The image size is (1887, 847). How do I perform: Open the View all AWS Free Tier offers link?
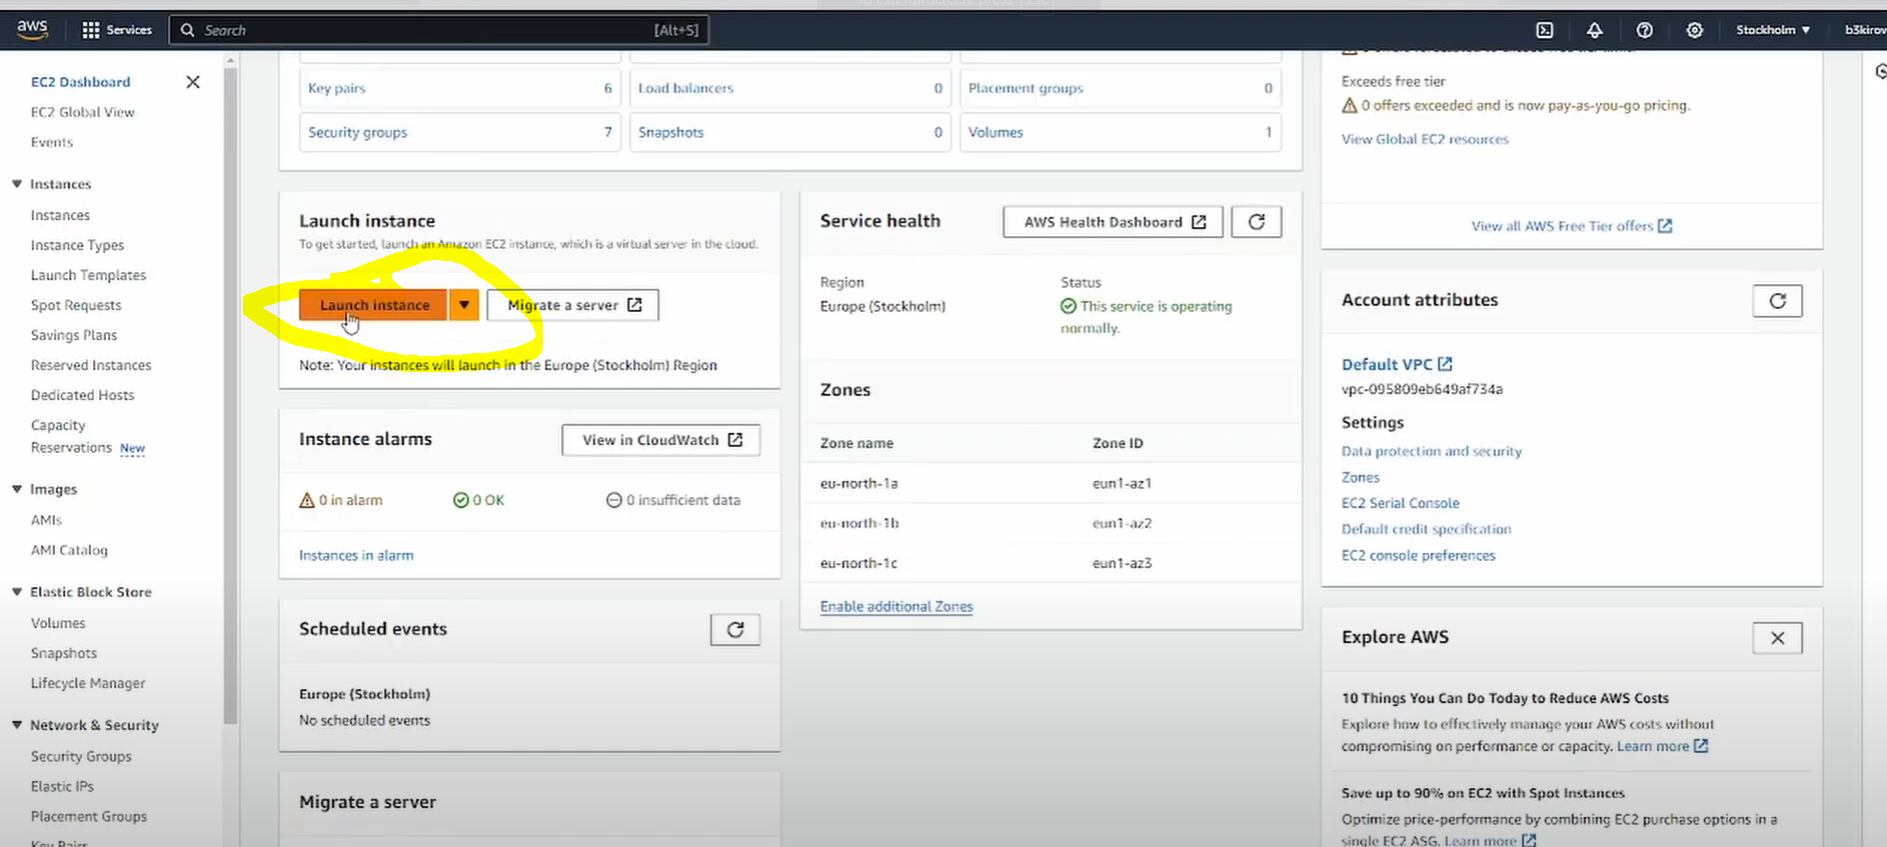point(1571,226)
